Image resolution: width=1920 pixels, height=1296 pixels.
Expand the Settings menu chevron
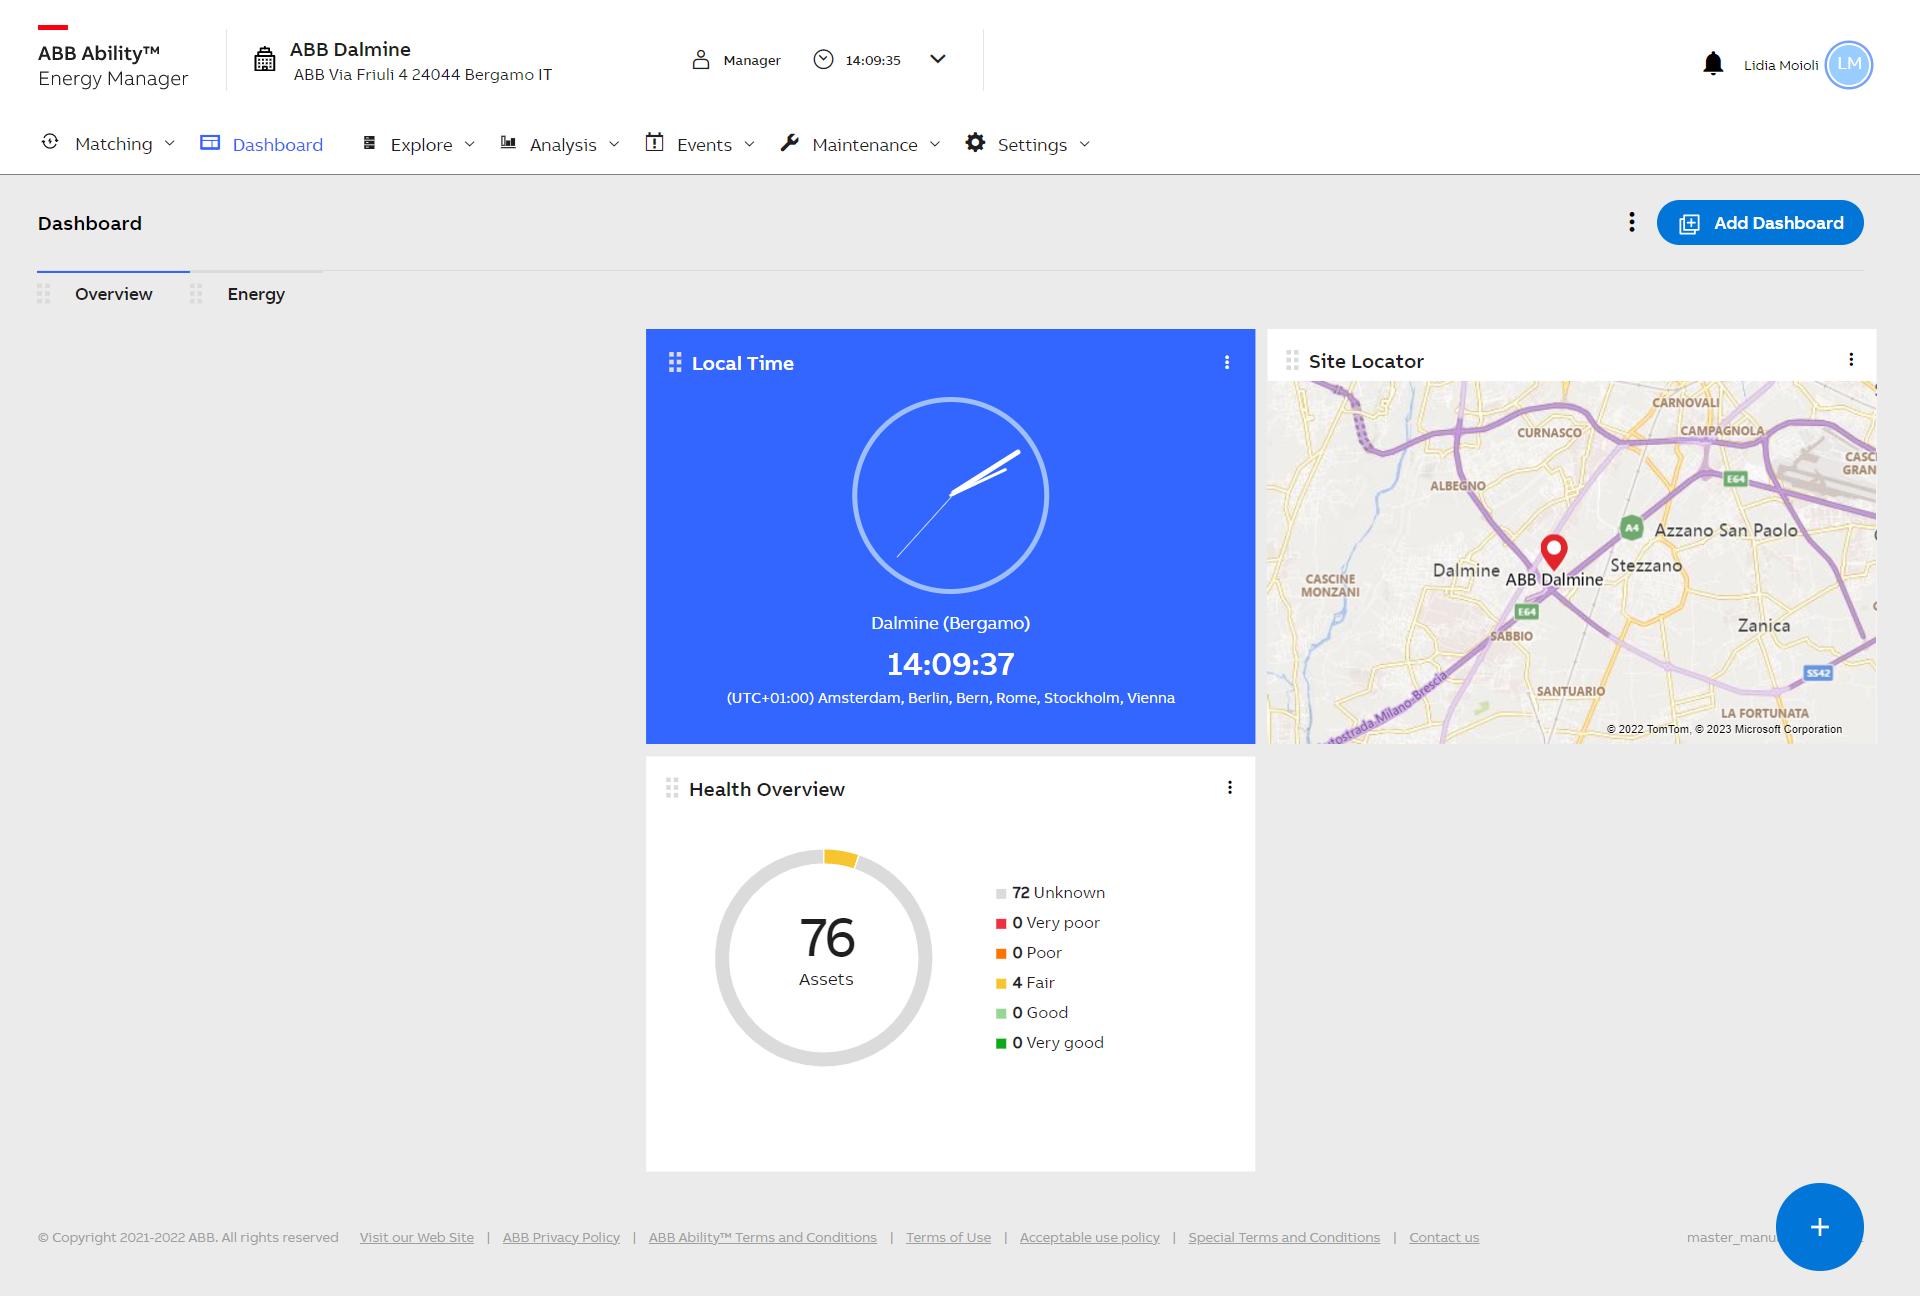click(1084, 144)
